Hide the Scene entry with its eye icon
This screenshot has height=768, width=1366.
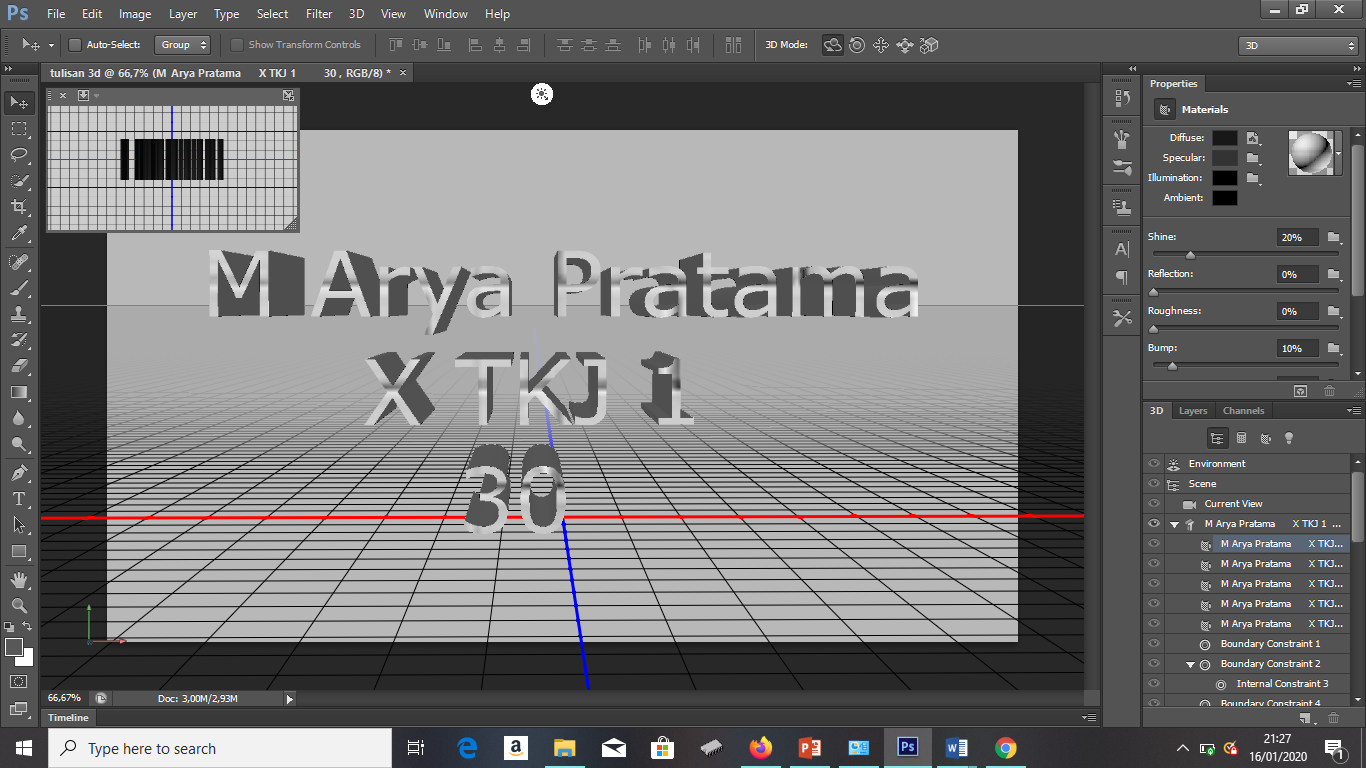[1154, 483]
